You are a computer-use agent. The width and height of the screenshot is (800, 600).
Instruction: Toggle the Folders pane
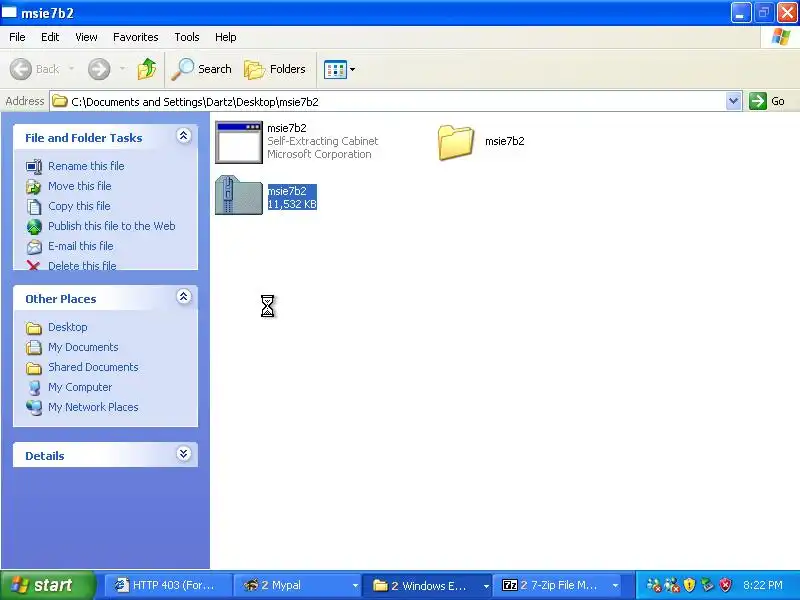[x=275, y=69]
